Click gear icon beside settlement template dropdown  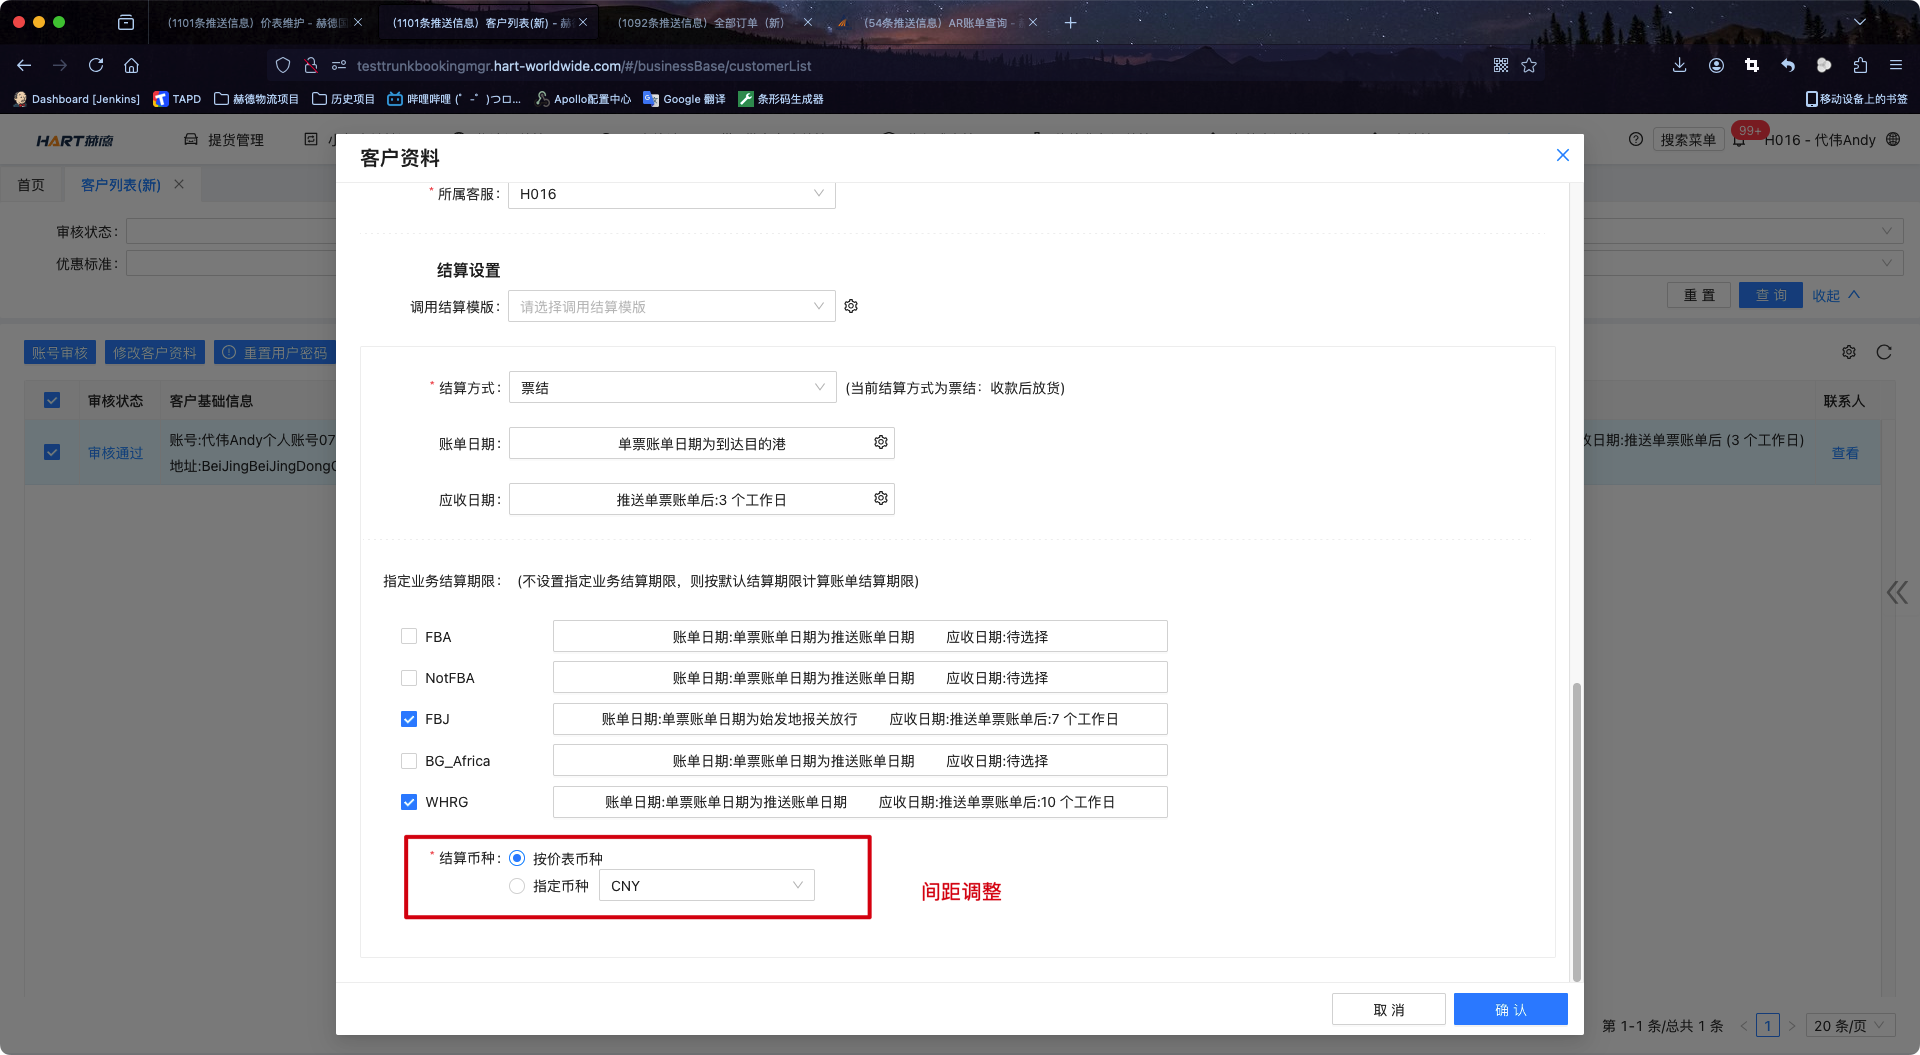coord(851,306)
